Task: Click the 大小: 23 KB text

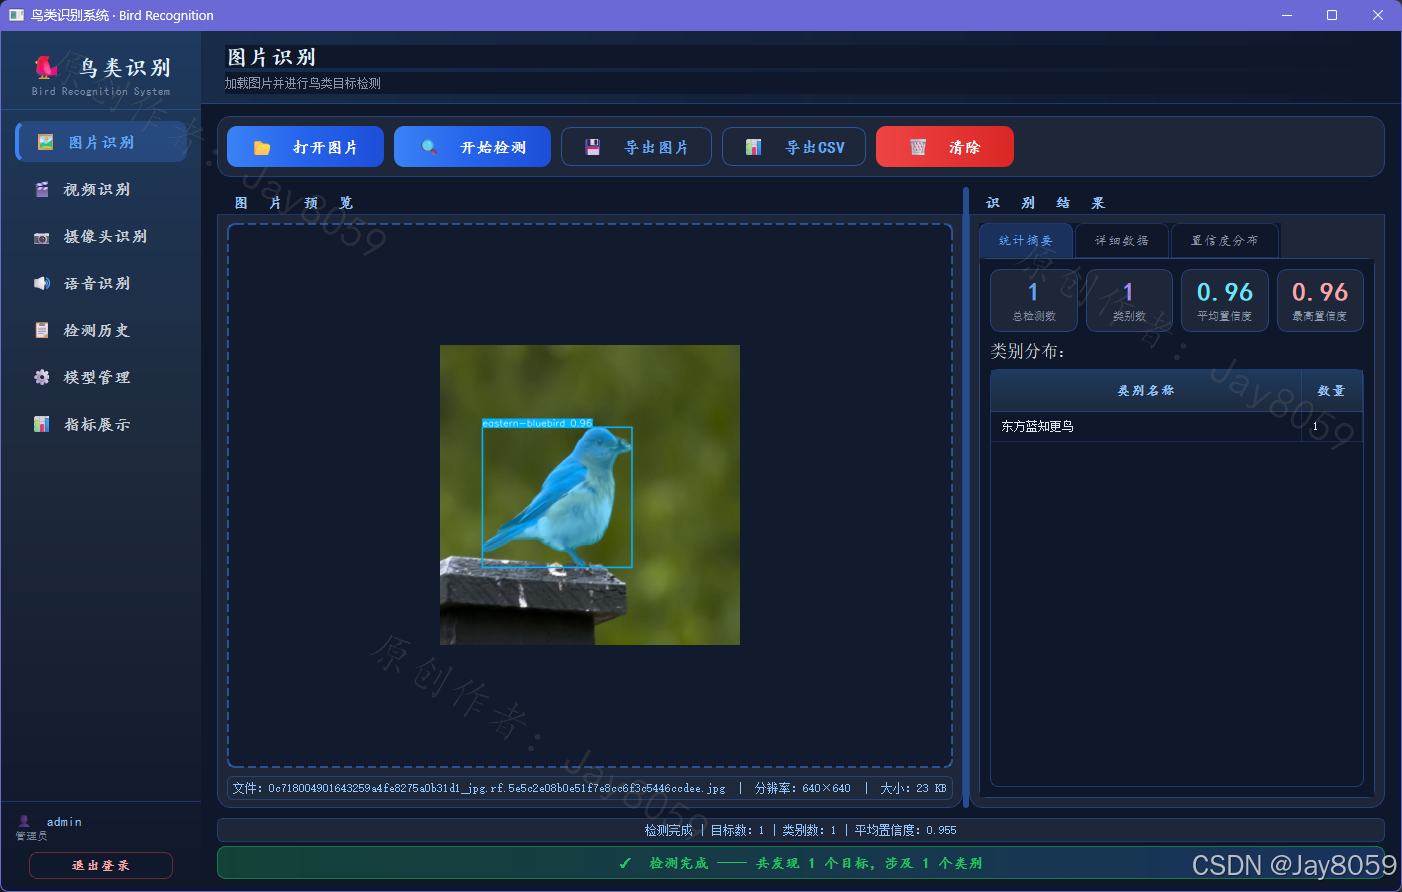Action: click(913, 788)
